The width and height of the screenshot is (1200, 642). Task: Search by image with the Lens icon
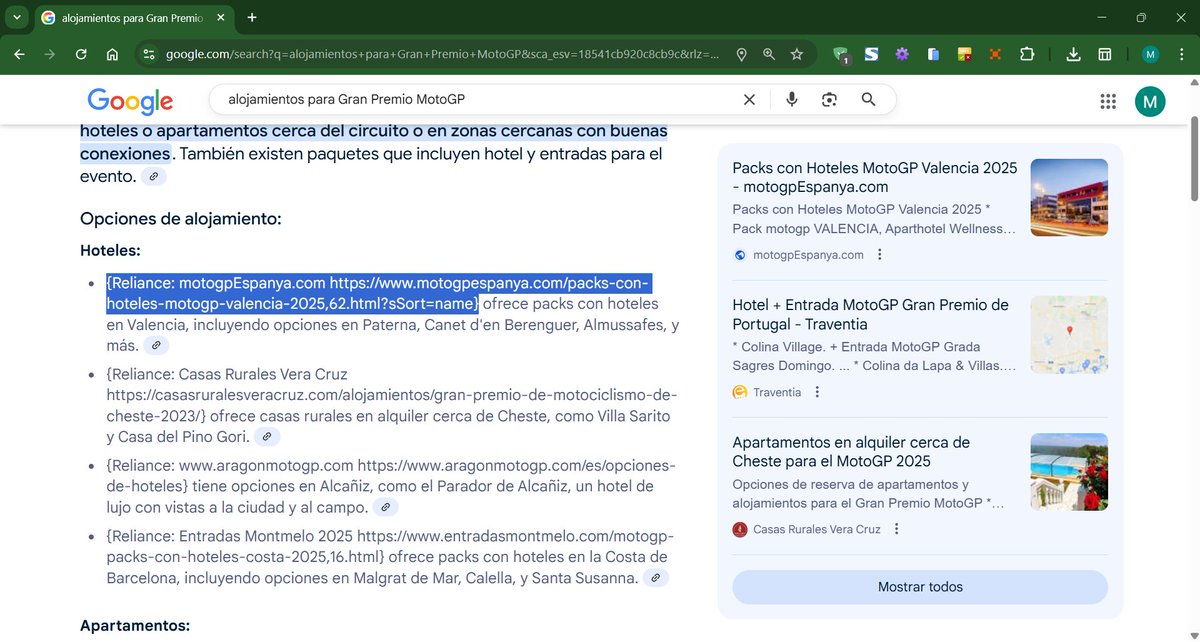click(x=829, y=100)
